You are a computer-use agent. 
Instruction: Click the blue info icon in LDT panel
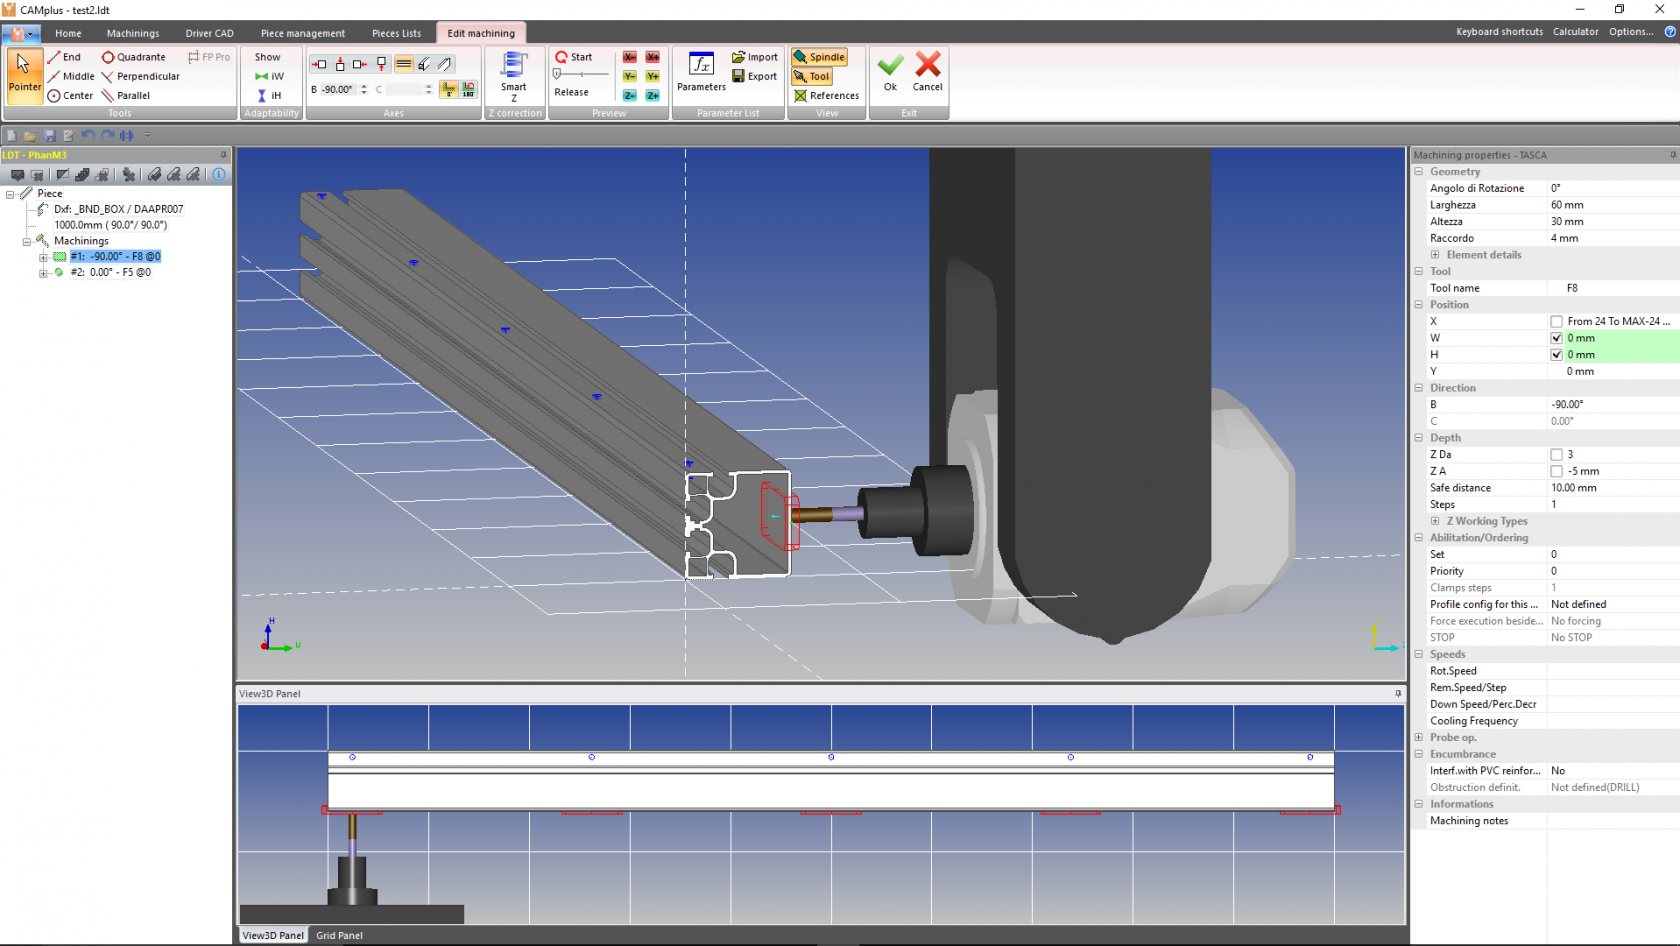(219, 175)
